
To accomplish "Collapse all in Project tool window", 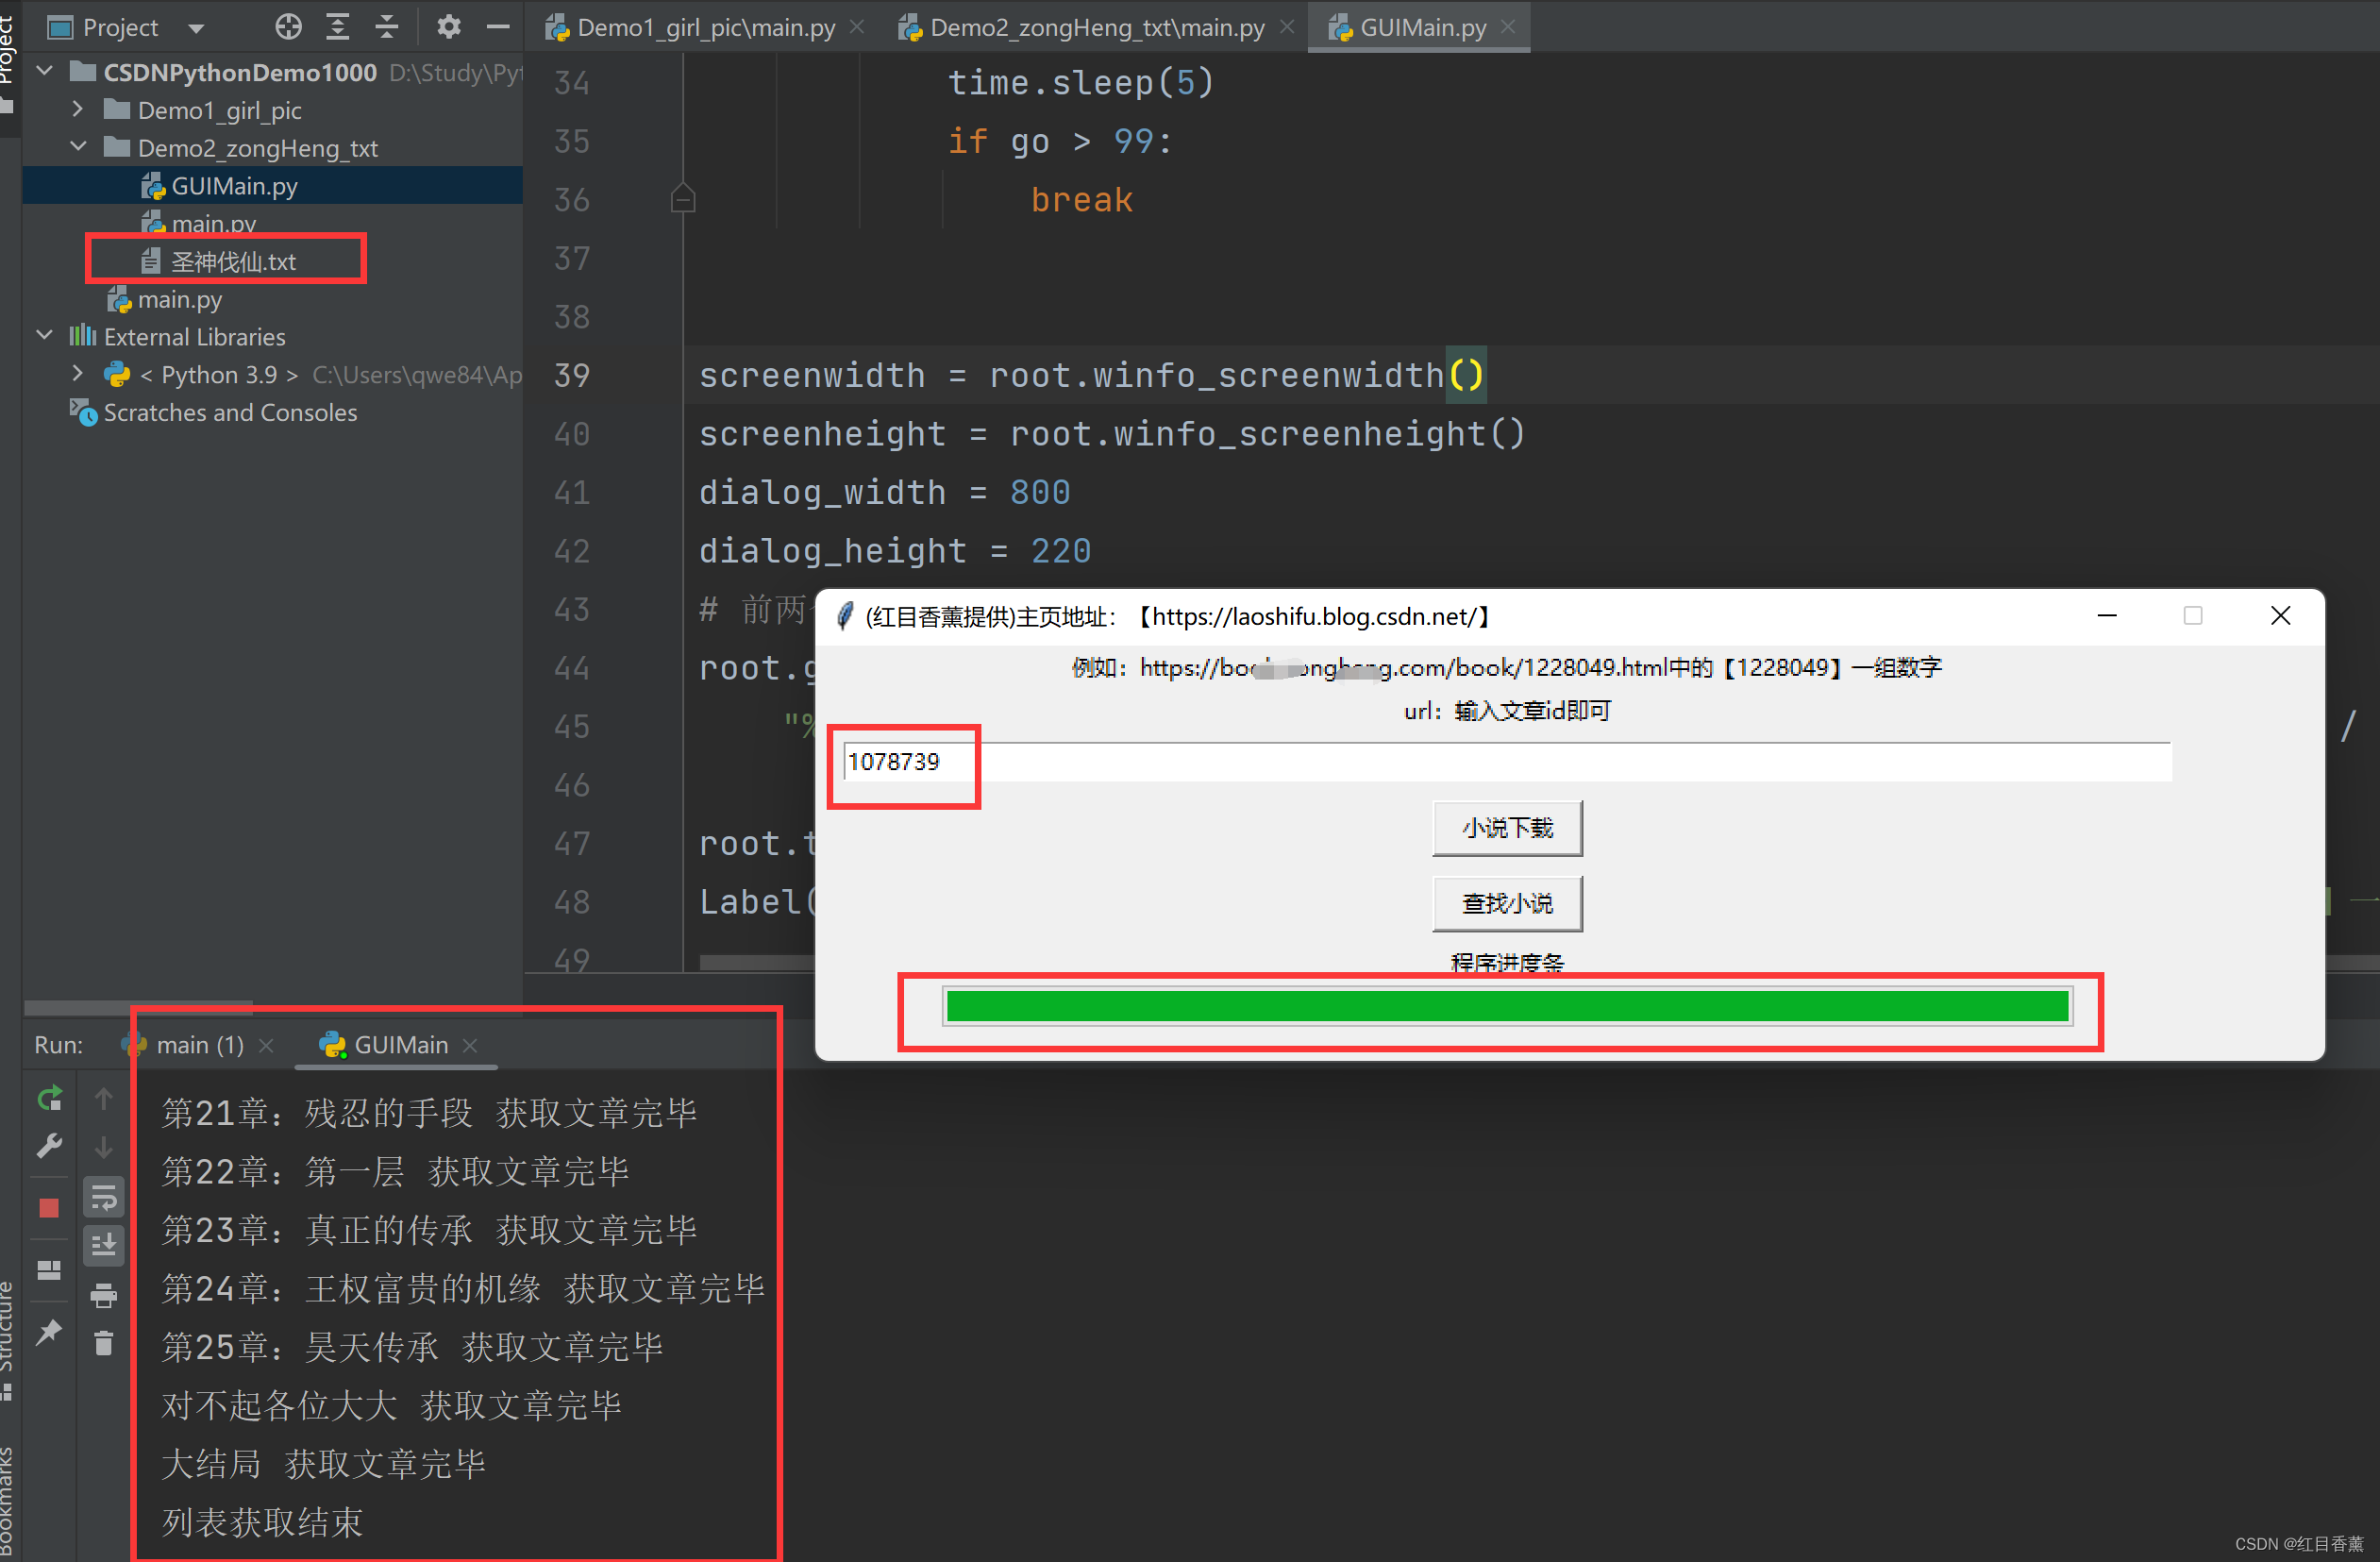I will 387,27.
